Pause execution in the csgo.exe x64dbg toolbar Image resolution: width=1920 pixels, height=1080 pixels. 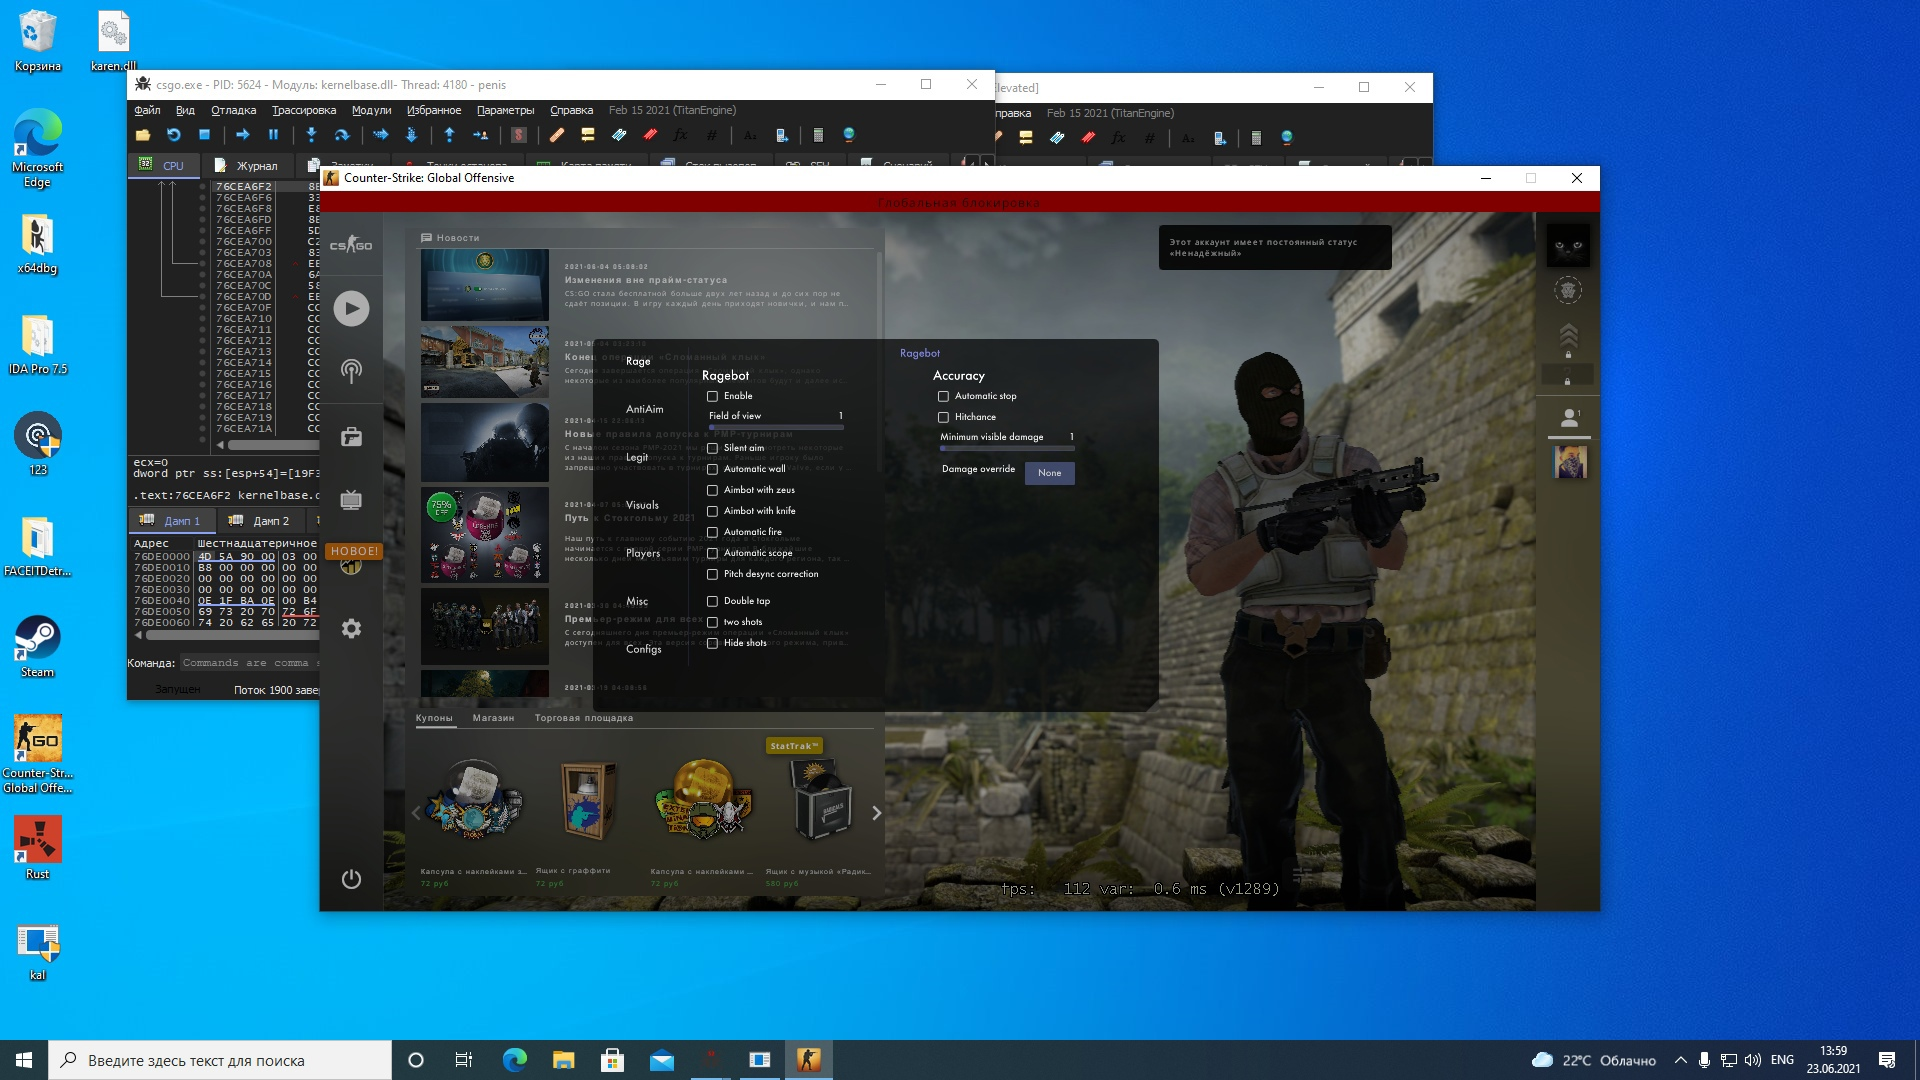pos(273,135)
